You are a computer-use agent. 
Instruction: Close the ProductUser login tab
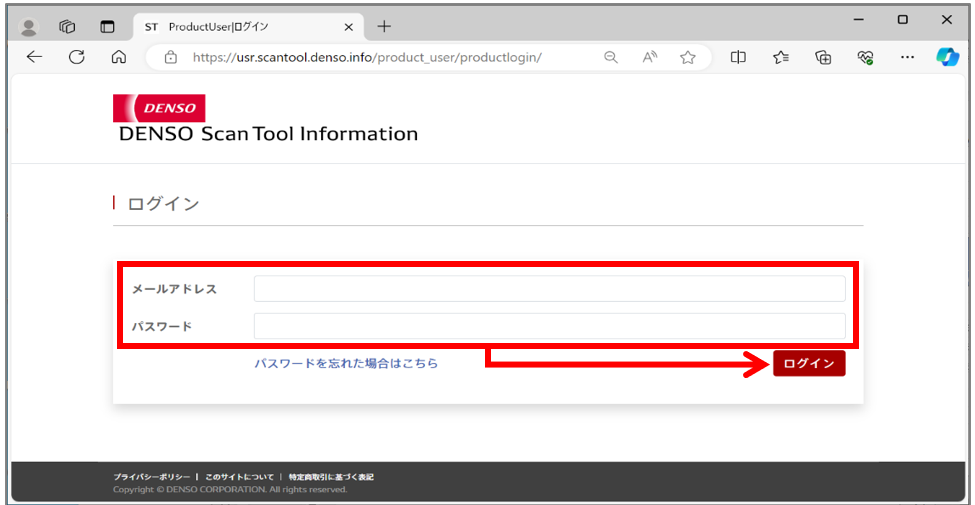pos(349,27)
